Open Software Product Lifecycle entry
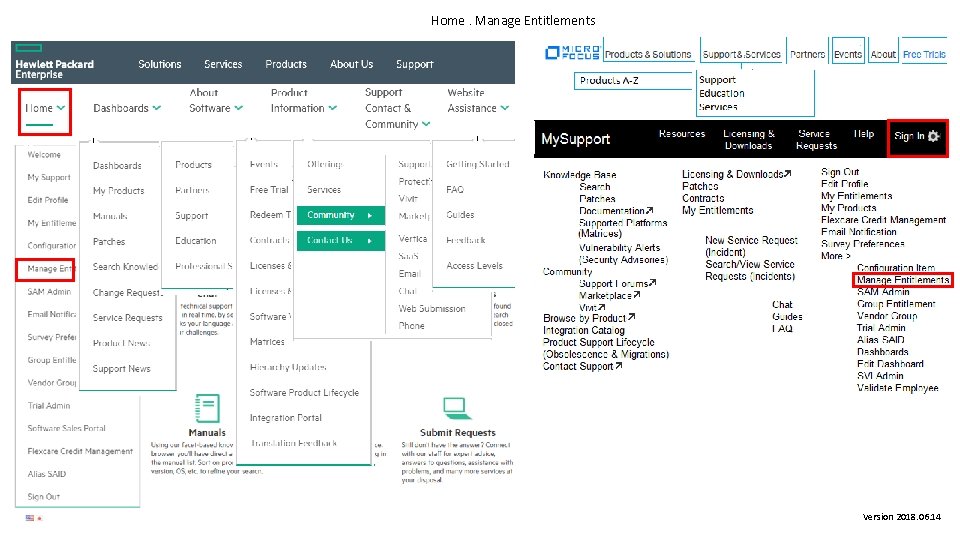Image resolution: width=960 pixels, height=540 pixels. (304, 392)
